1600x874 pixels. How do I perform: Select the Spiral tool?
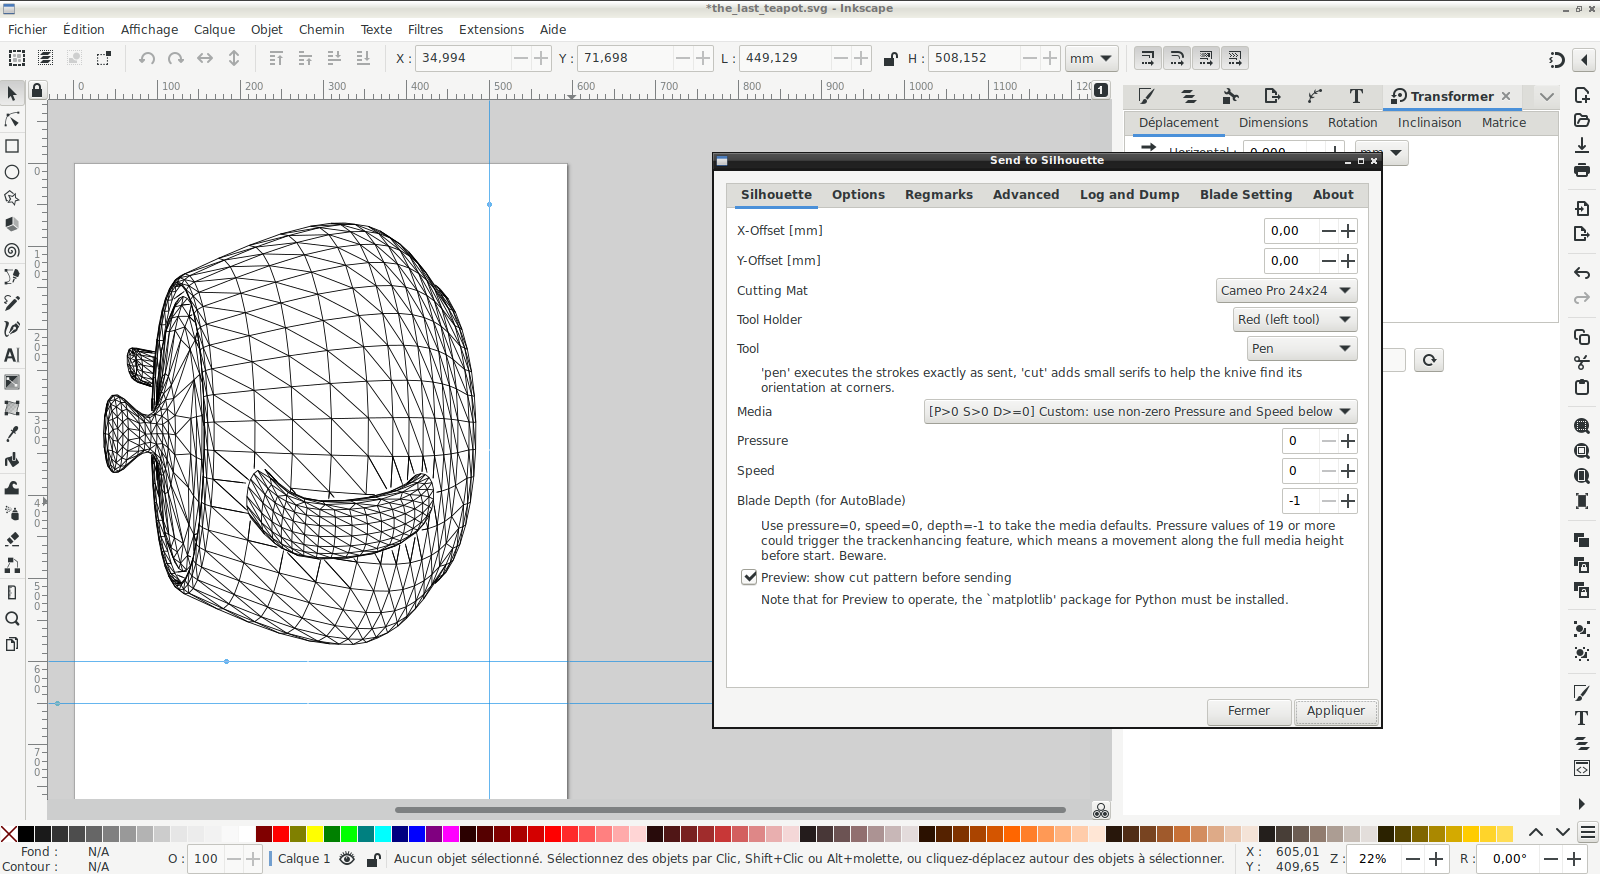(12, 250)
